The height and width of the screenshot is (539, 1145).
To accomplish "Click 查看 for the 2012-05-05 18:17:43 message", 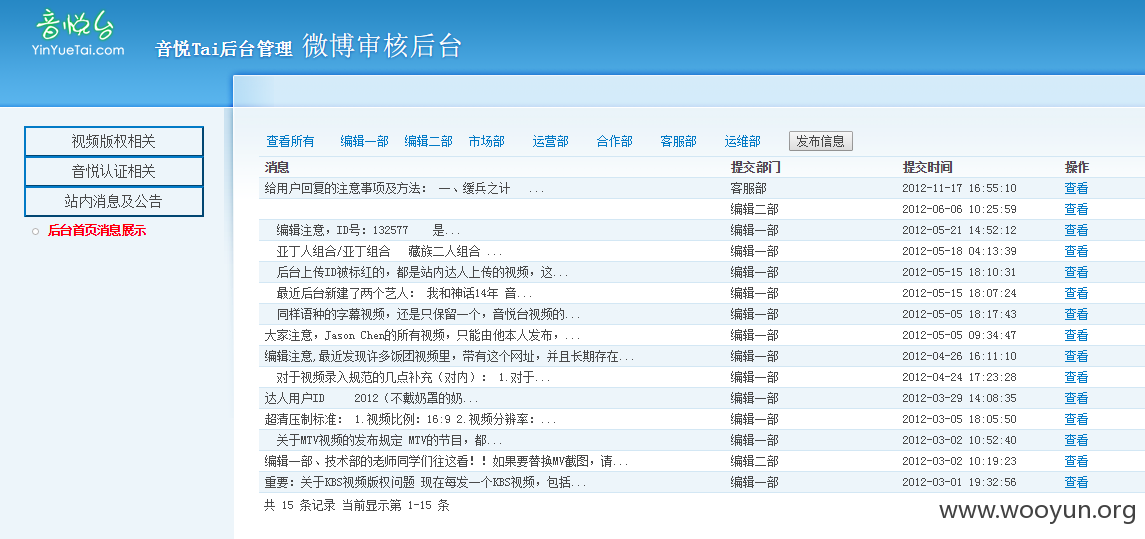I will pyautogui.click(x=1076, y=315).
